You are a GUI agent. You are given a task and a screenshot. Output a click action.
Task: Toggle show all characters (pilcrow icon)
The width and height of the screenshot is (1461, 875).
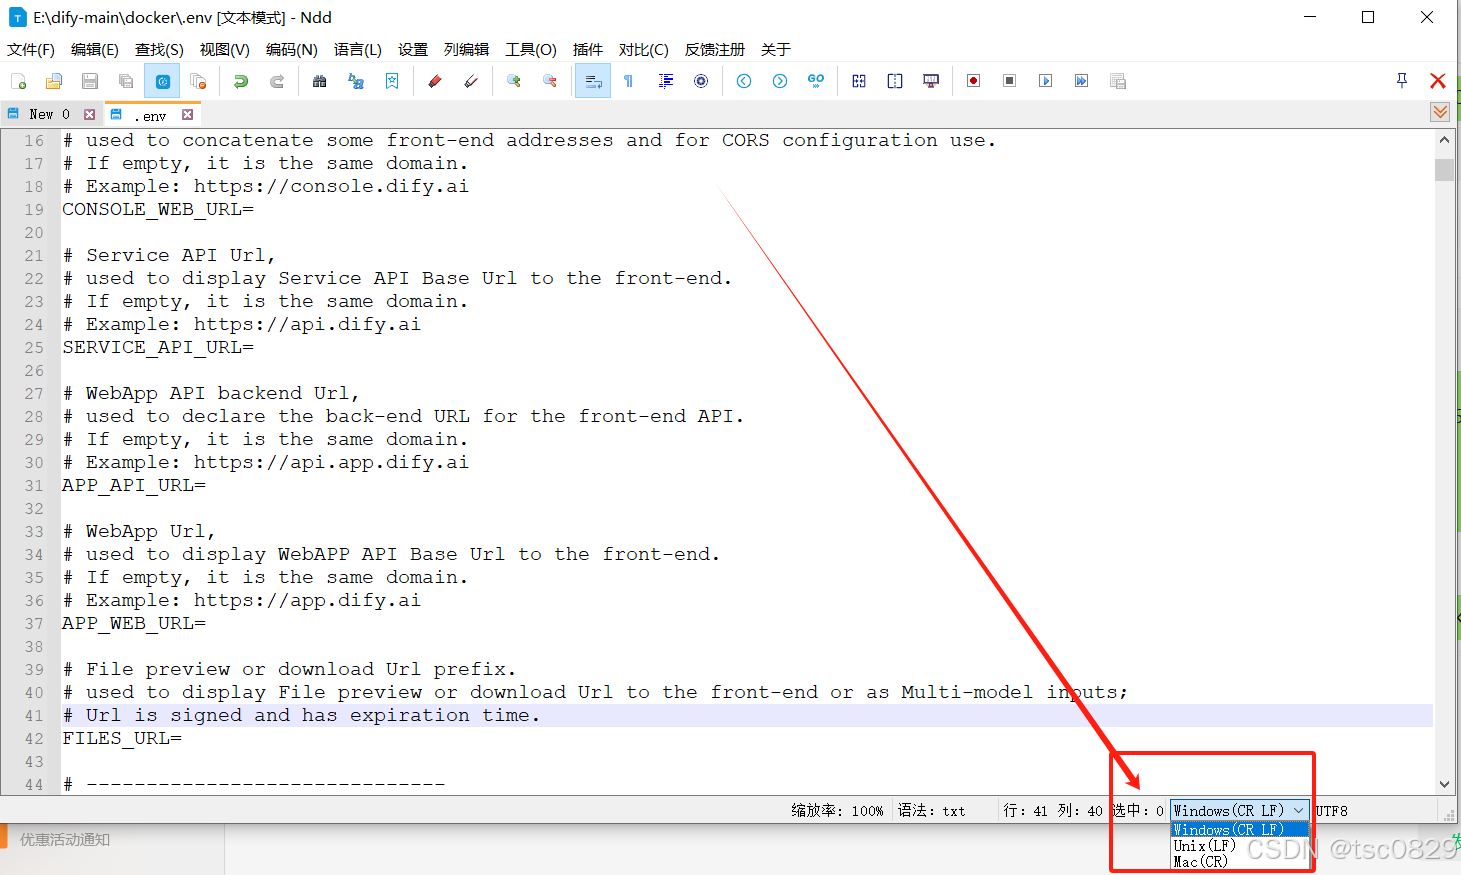point(628,81)
